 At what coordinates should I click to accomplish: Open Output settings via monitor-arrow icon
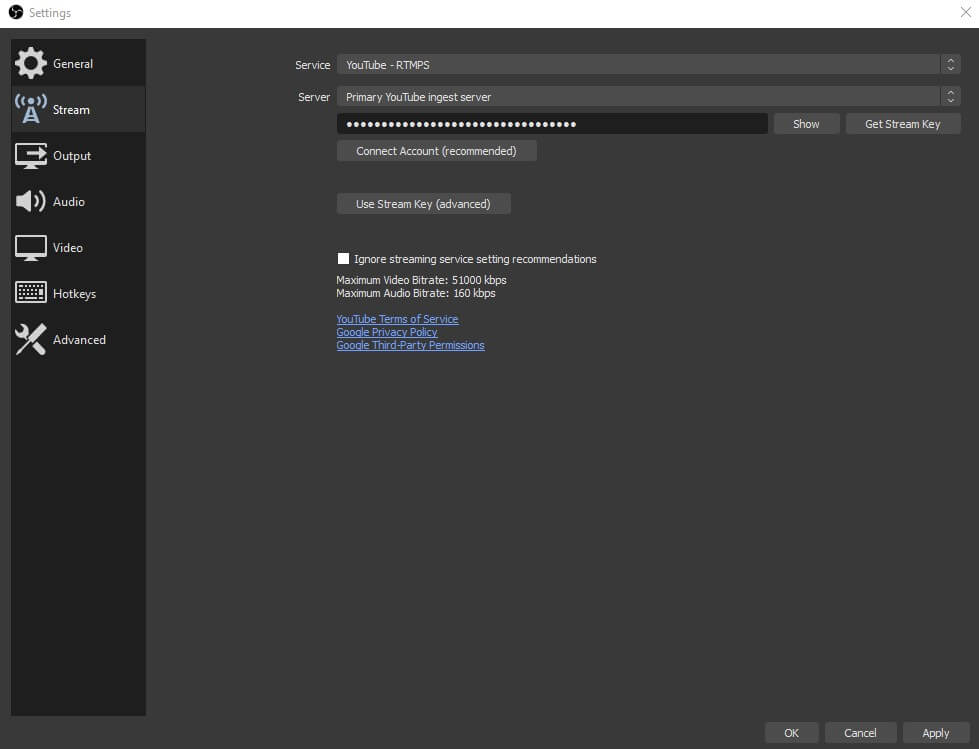[x=31, y=155]
